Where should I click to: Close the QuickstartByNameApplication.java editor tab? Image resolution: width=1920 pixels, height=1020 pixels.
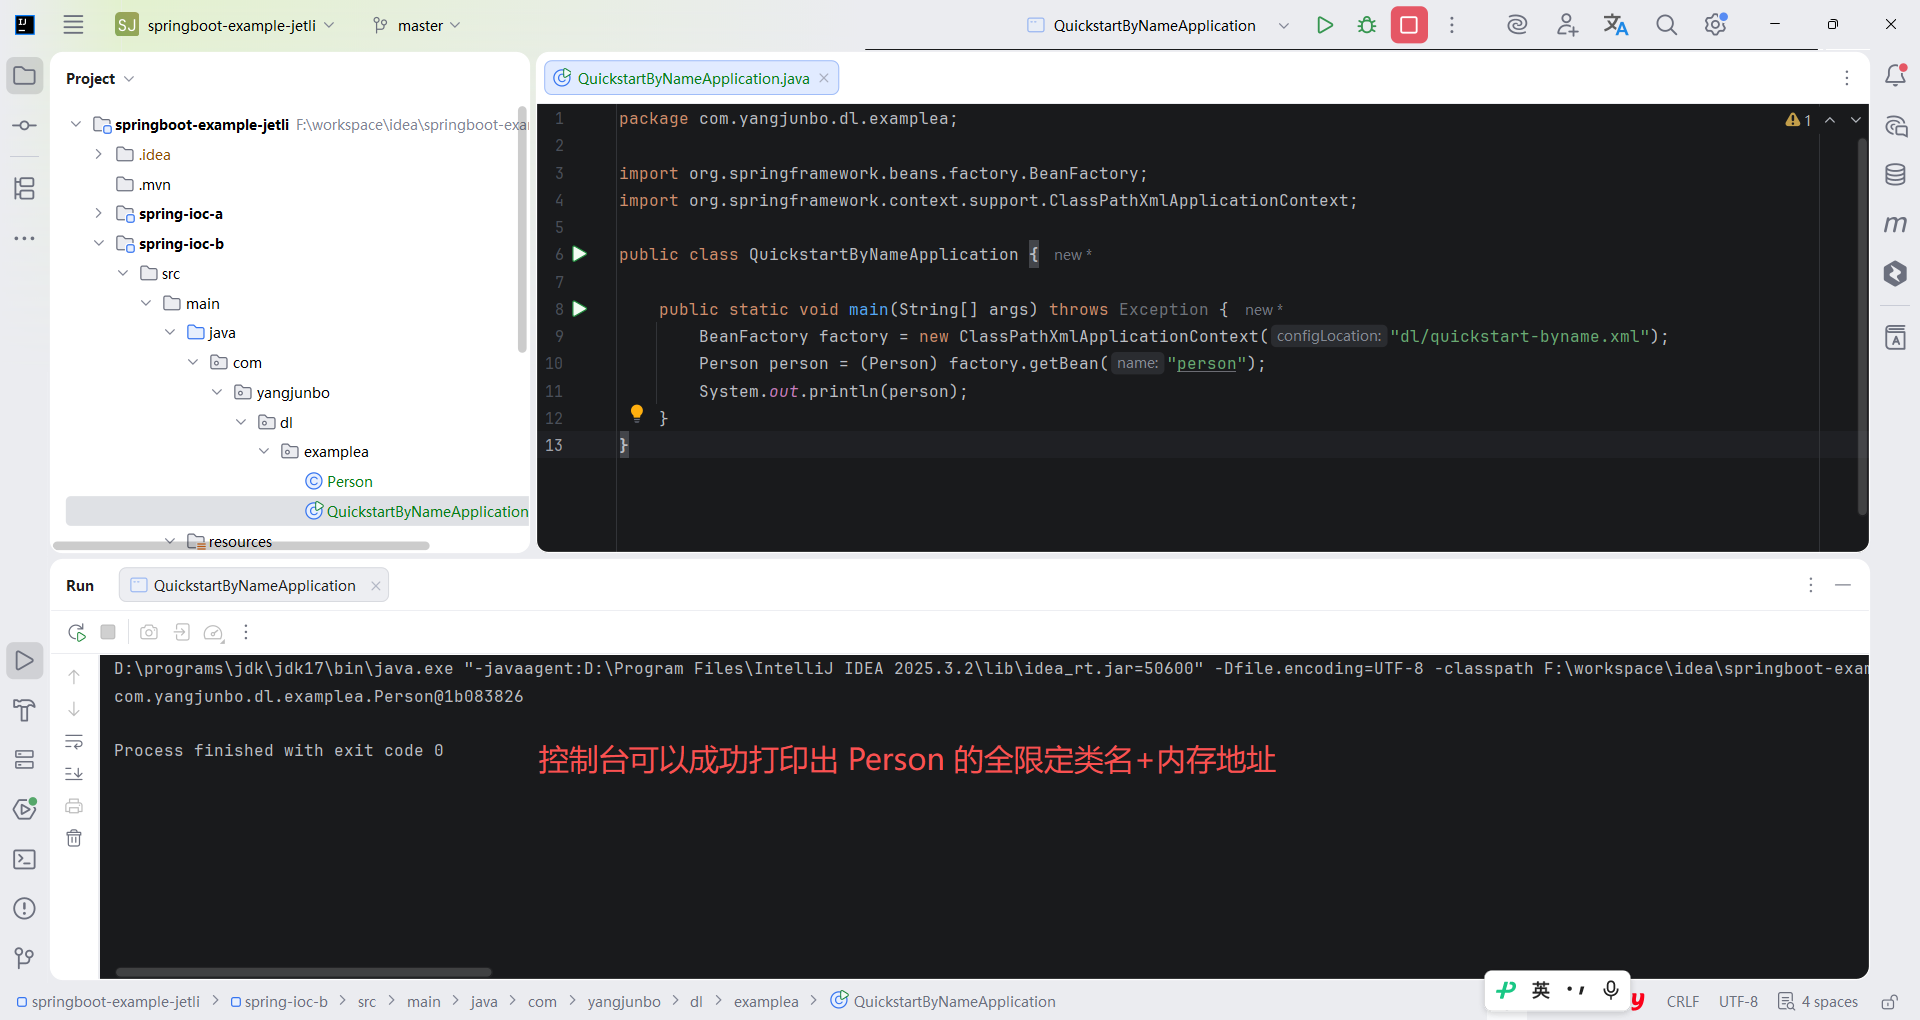tap(824, 78)
